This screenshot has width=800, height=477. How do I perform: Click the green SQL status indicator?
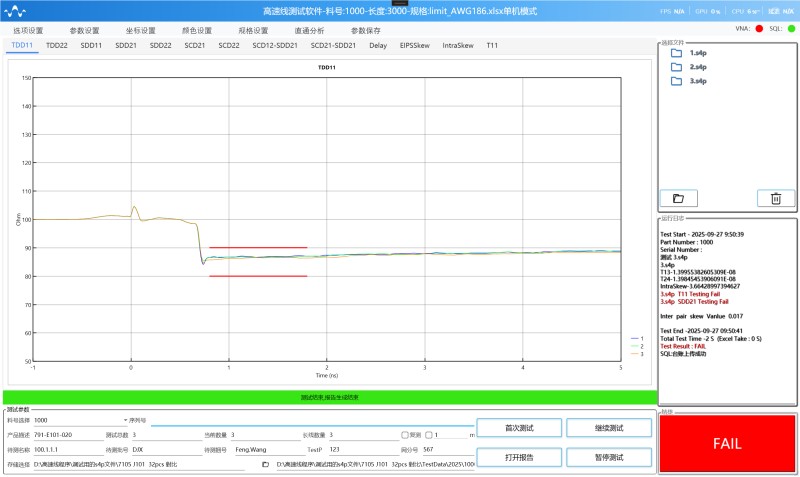[792, 29]
